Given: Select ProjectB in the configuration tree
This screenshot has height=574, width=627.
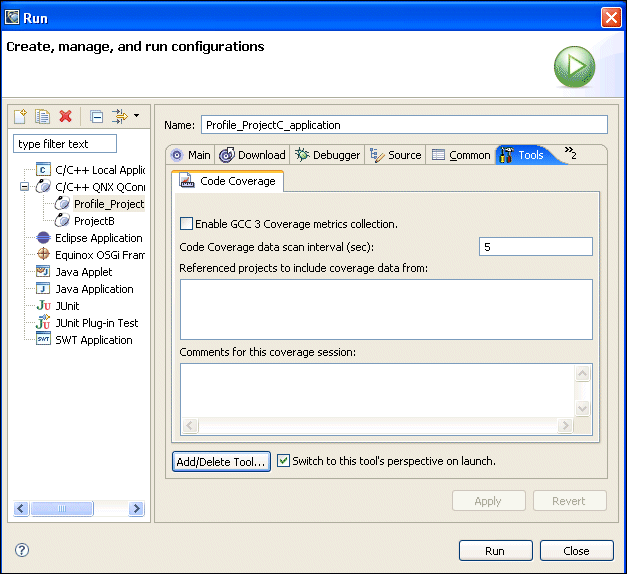Looking at the screenshot, I should pos(94,221).
